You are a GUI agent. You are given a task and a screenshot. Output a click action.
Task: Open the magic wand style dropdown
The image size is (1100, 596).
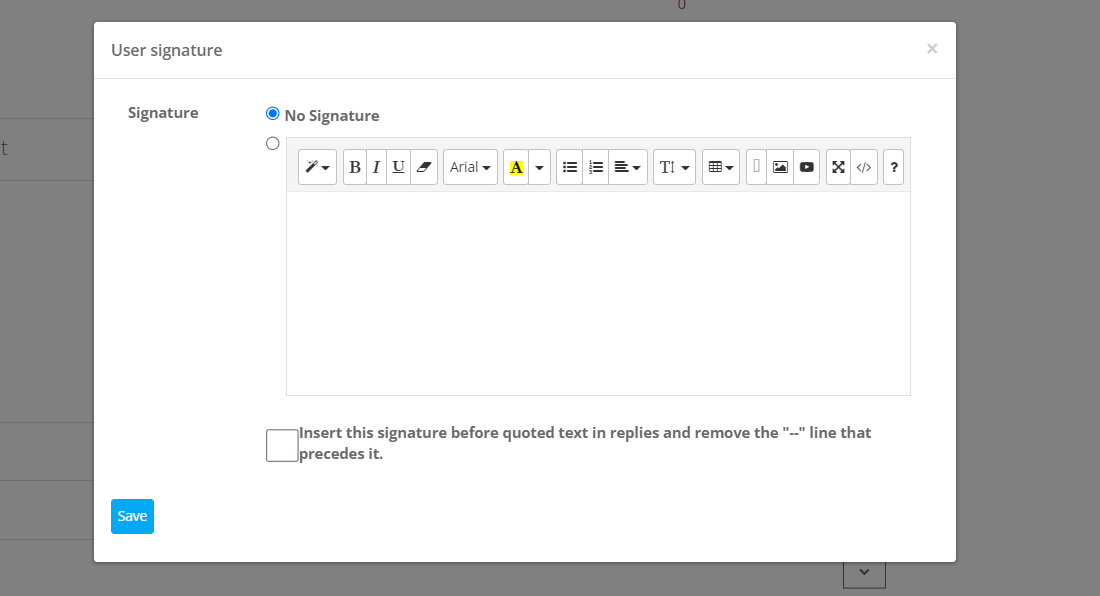tap(317, 167)
